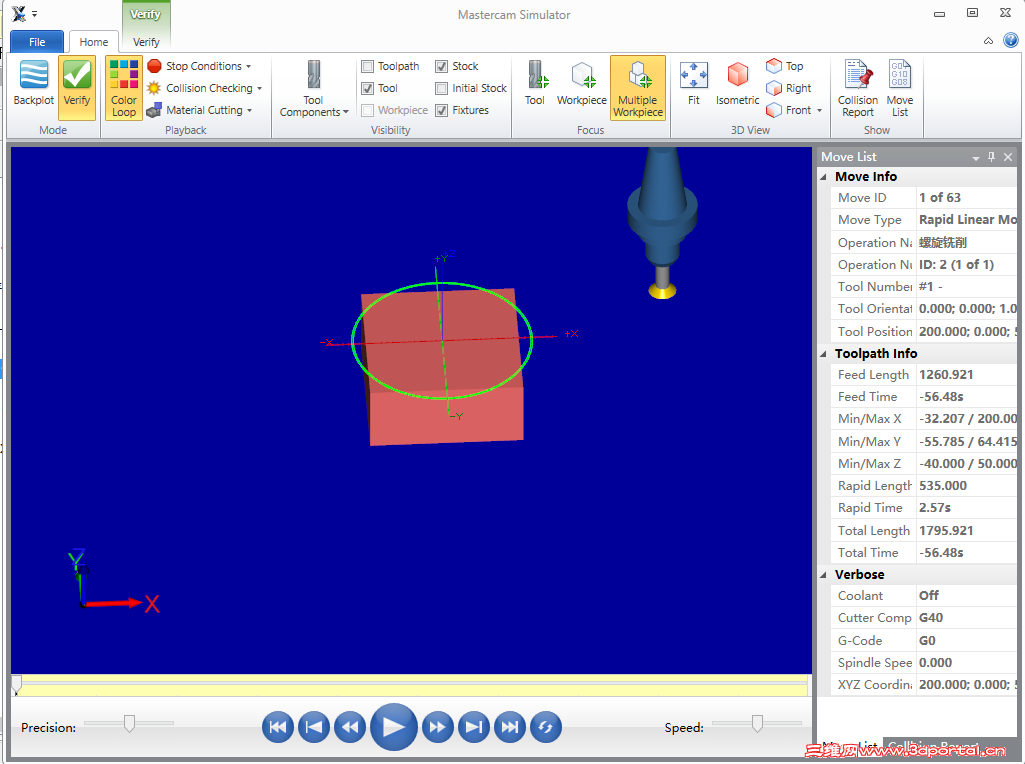Select Multiple Workpiece focus
Viewport: 1025px width, 764px height.
(x=638, y=88)
